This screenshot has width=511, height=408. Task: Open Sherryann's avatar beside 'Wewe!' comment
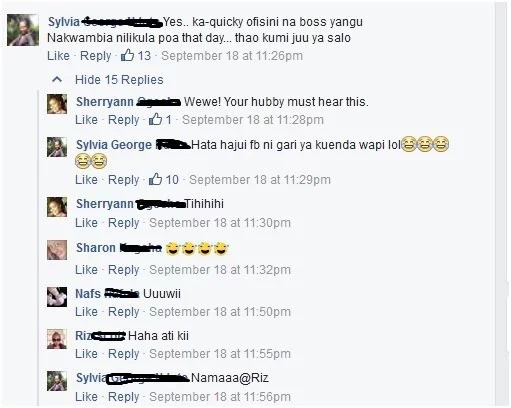click(x=57, y=104)
